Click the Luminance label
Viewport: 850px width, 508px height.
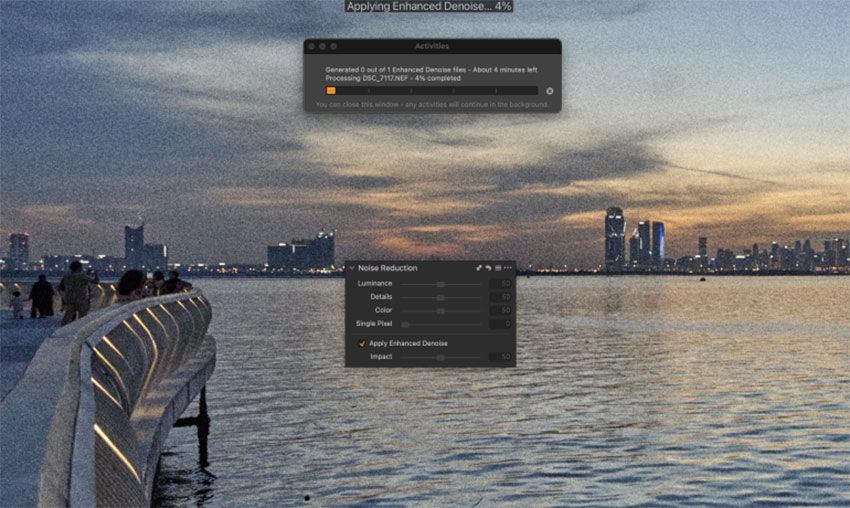[375, 284]
